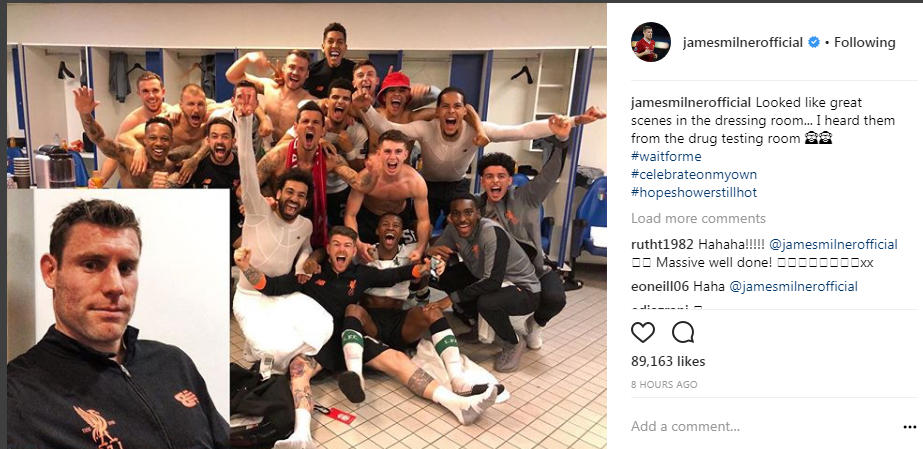Visit commenter eoneill06's profile
Screen dimensions: 923x449
660,287
